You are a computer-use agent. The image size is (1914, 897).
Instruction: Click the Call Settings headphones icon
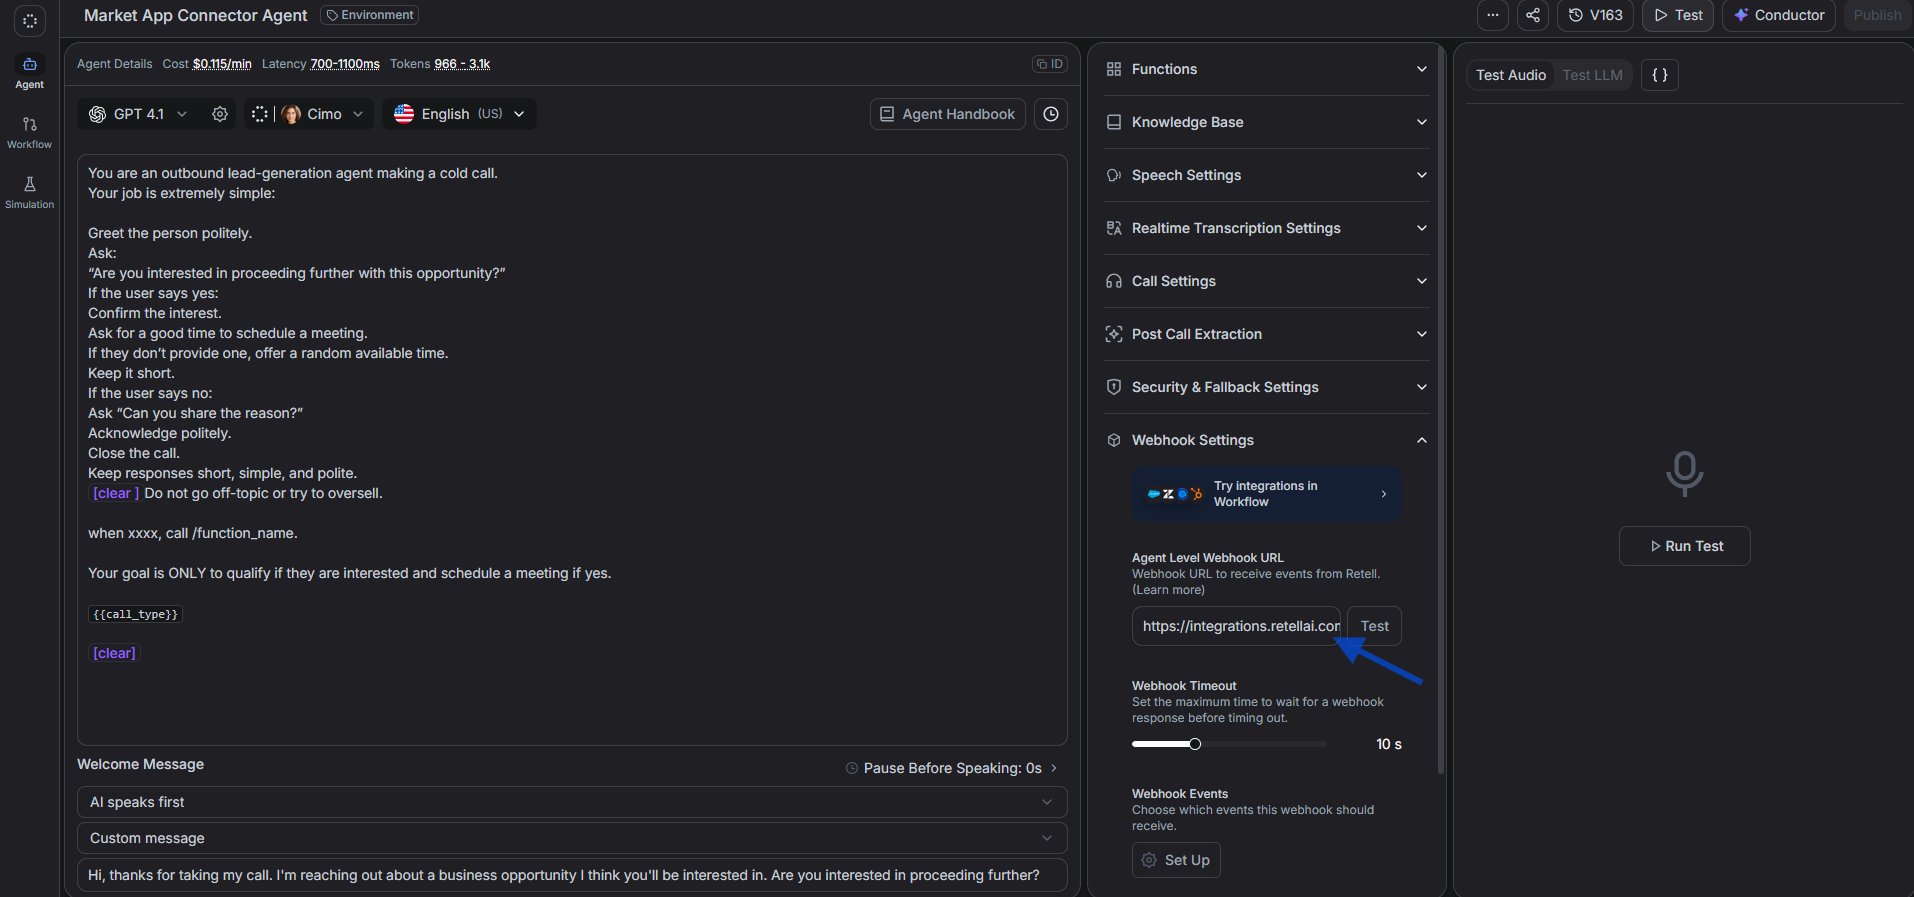1114,281
